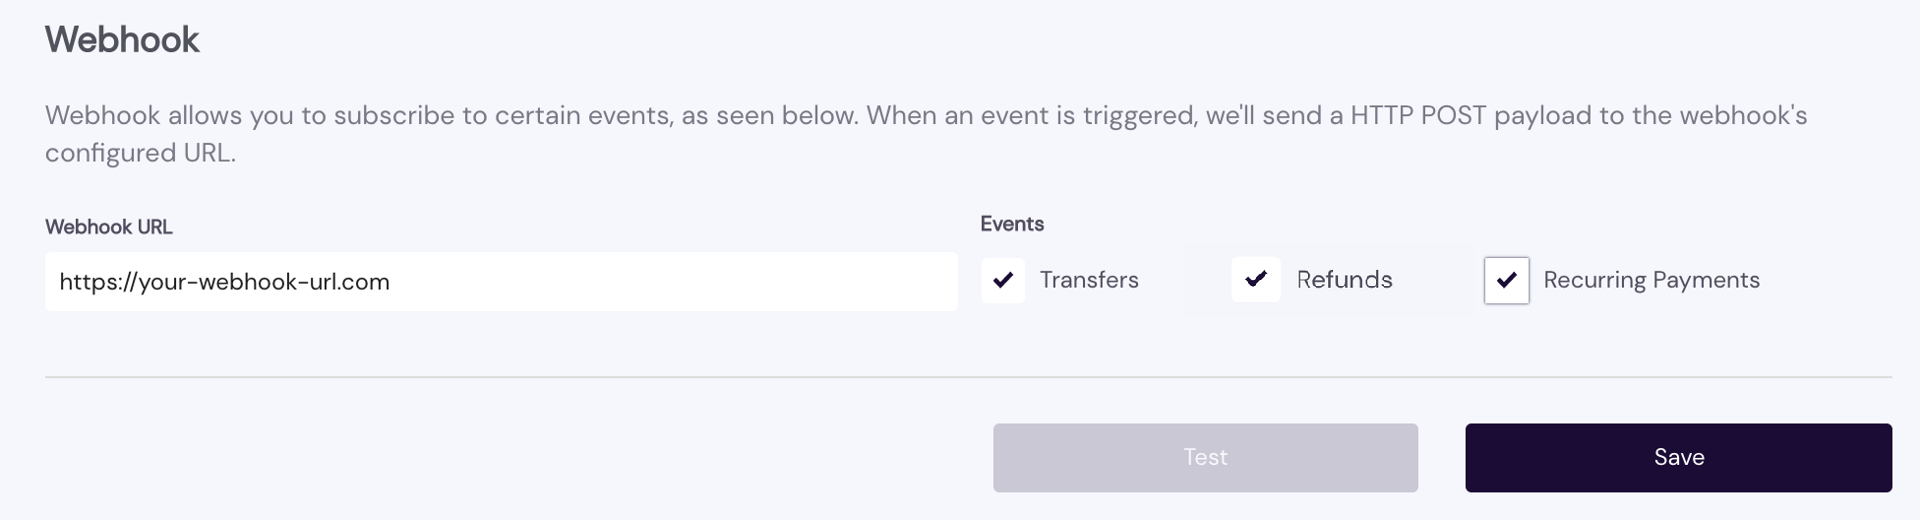The height and width of the screenshot is (520, 1920).
Task: Click the horizontal divider above the buttons
Action: [968, 377]
